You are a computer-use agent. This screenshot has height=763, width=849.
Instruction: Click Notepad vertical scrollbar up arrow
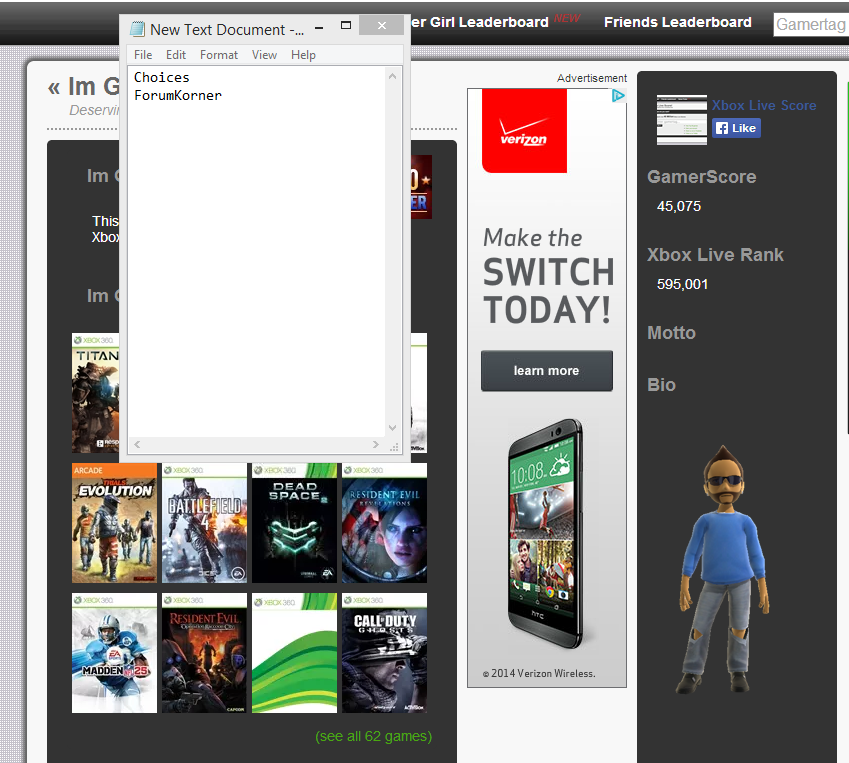coord(393,76)
